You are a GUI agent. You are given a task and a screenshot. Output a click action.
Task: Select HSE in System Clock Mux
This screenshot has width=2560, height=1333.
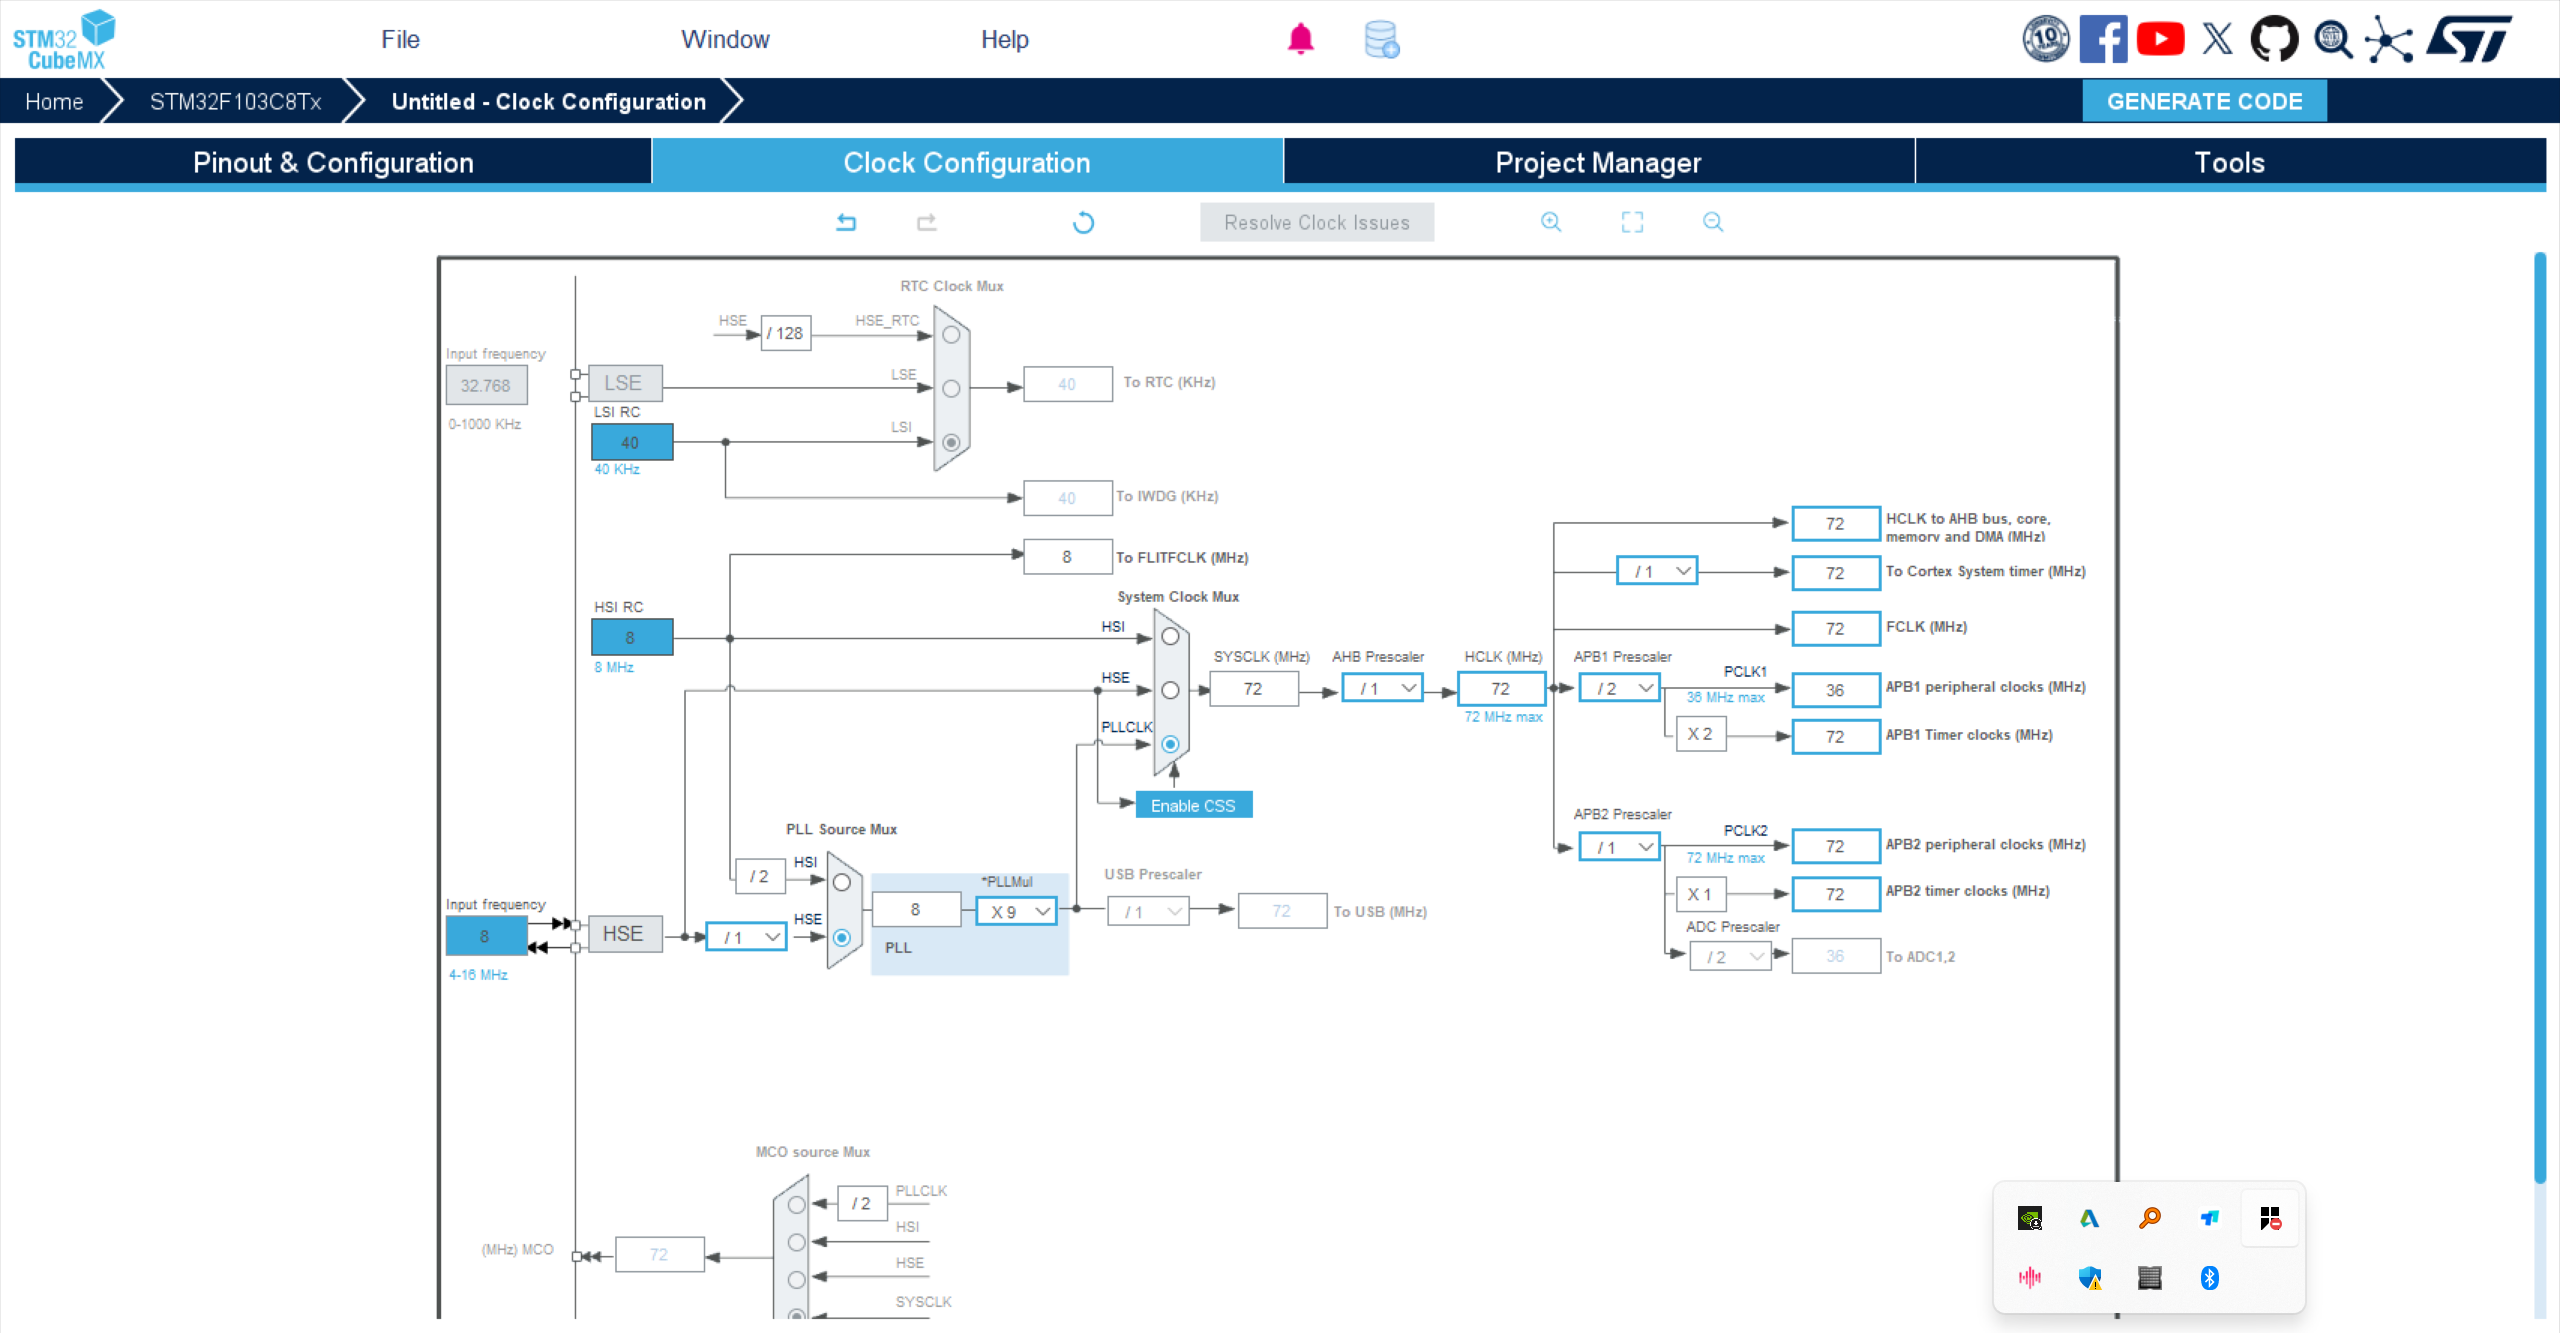1170,690
